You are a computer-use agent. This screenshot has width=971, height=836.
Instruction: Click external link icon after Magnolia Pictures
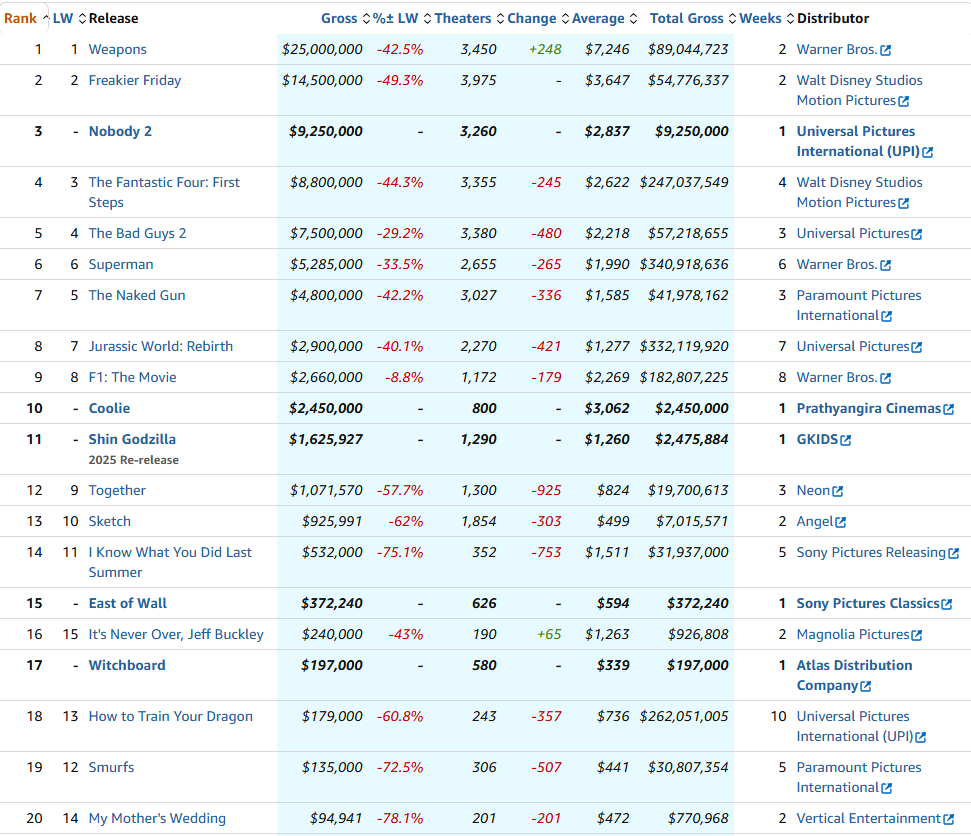(917, 635)
